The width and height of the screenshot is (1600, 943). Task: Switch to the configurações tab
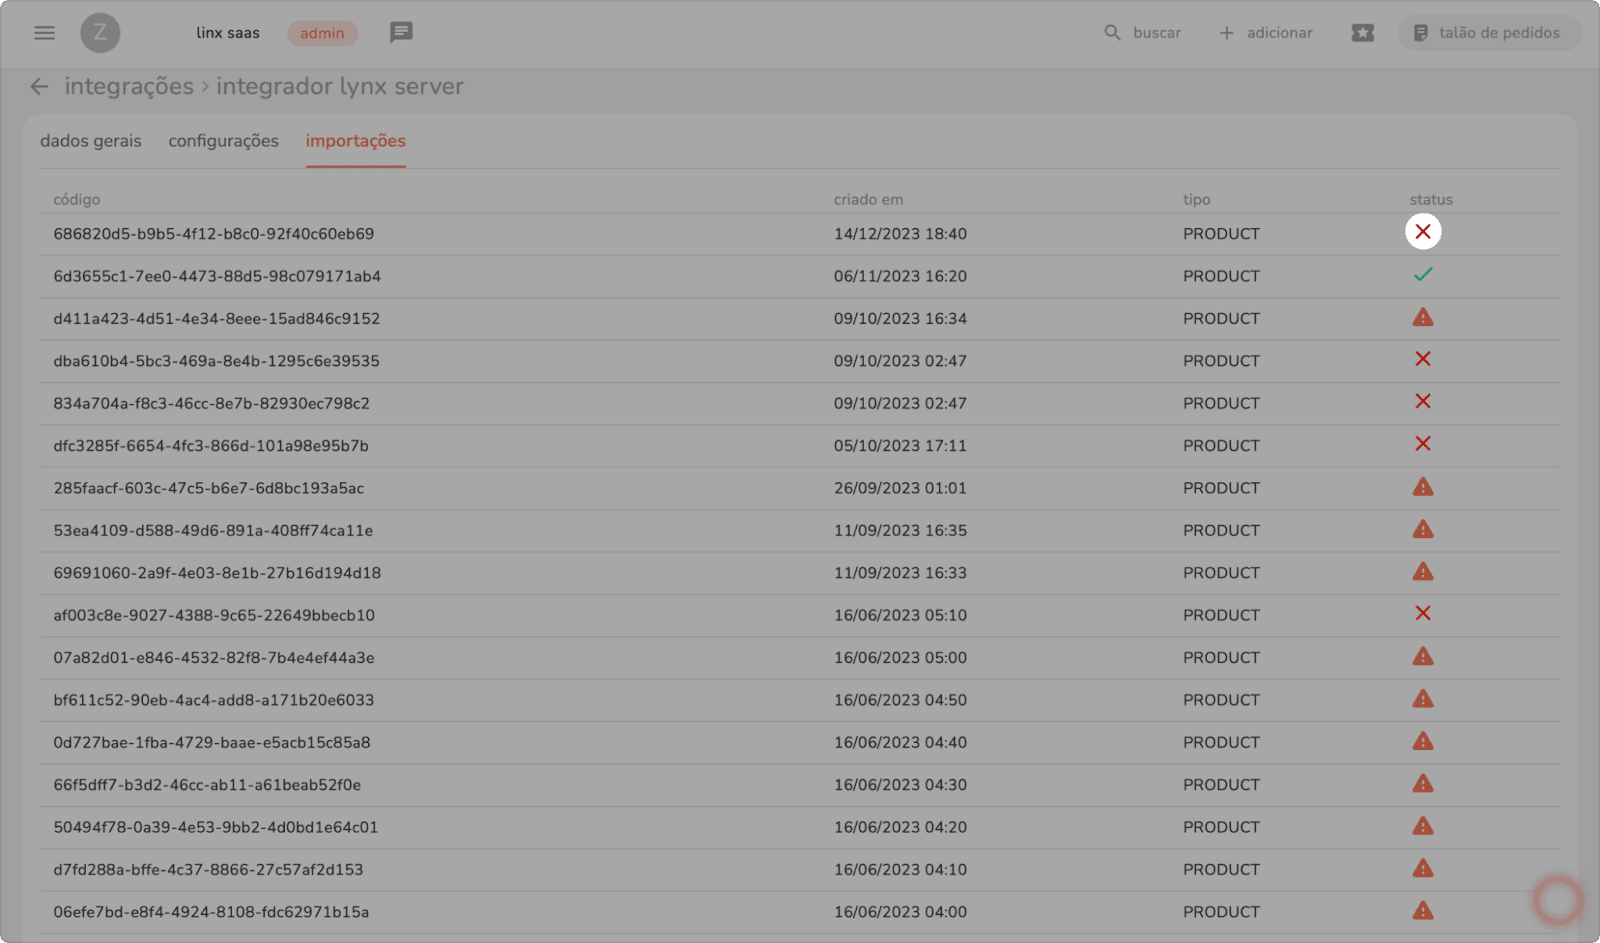tap(224, 141)
